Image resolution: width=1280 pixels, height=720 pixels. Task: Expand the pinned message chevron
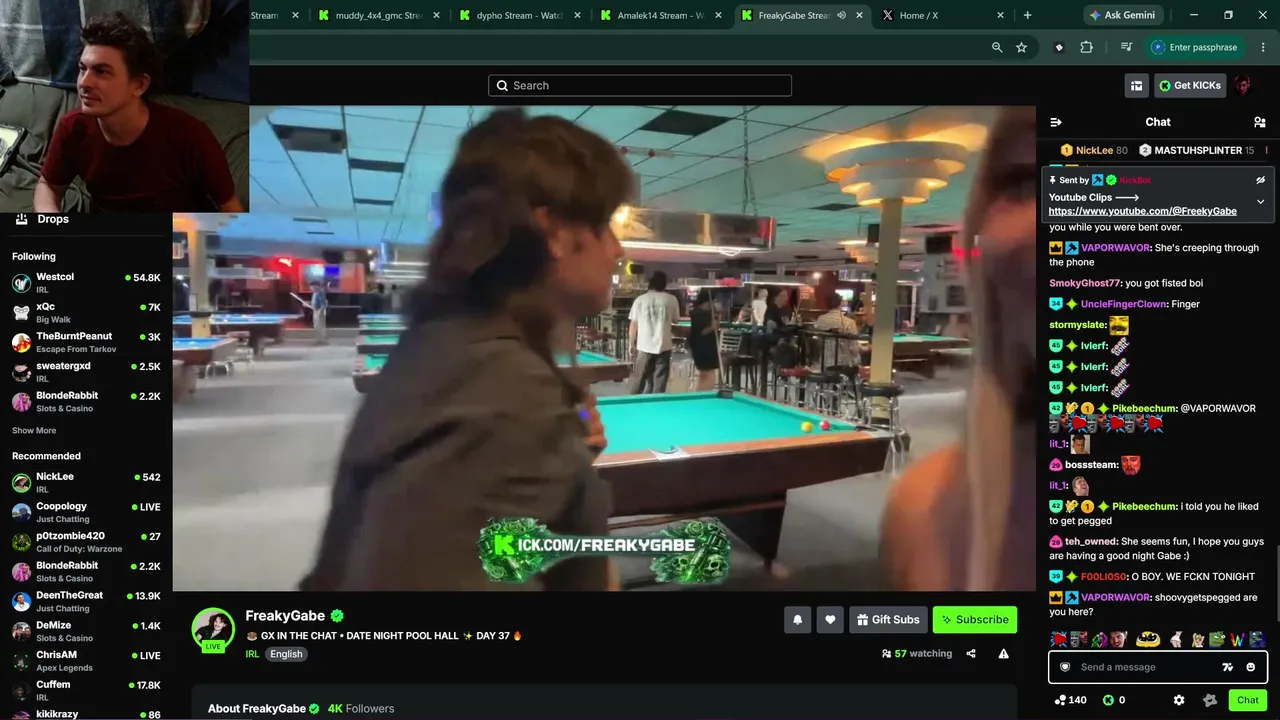(1260, 201)
